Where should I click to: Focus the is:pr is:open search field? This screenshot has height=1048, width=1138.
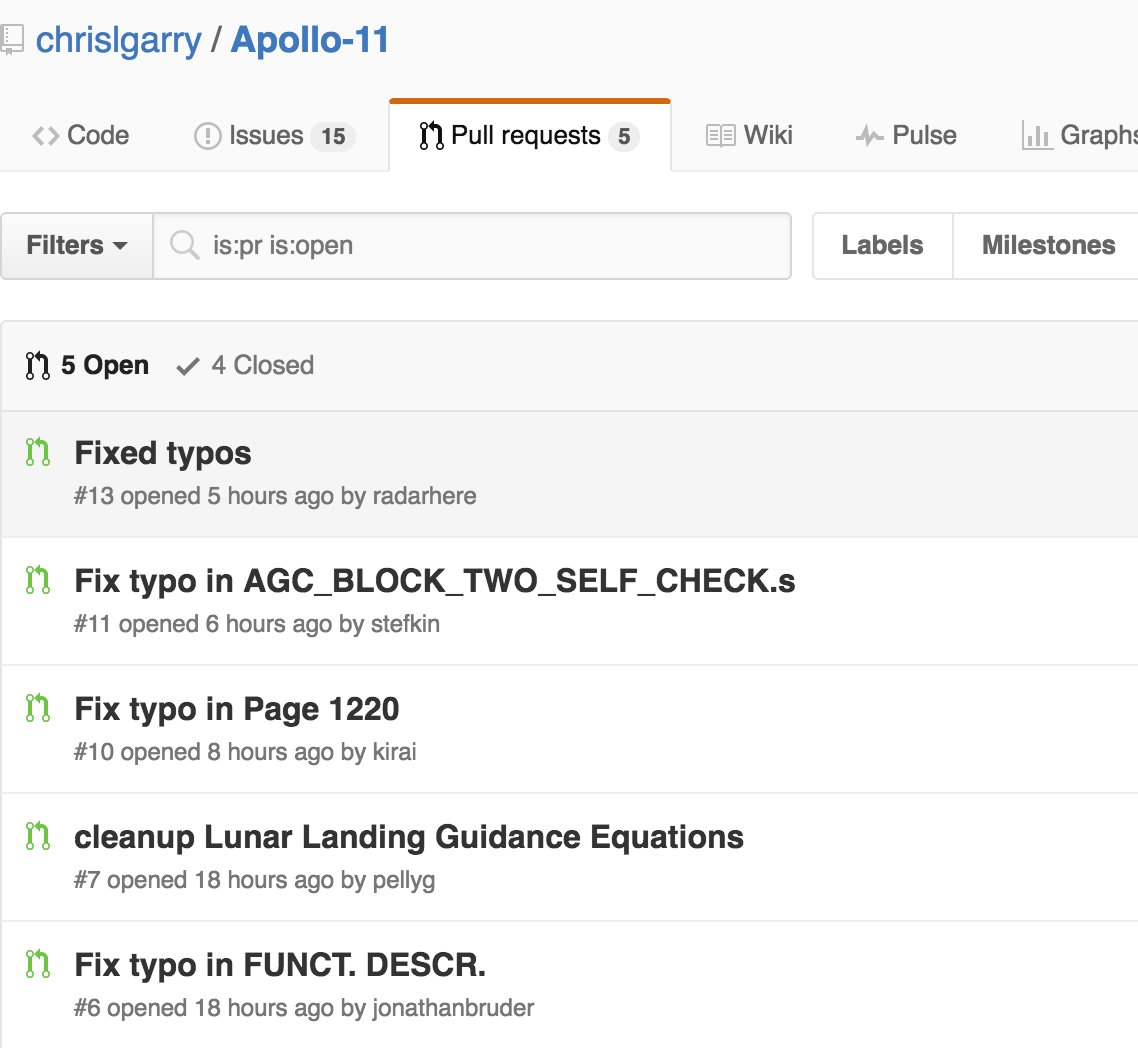tap(472, 246)
